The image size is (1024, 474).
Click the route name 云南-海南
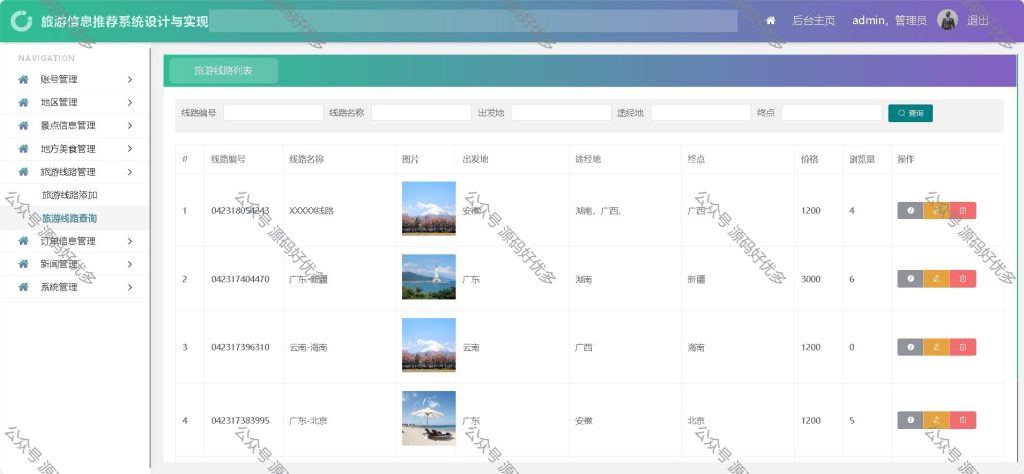point(308,347)
